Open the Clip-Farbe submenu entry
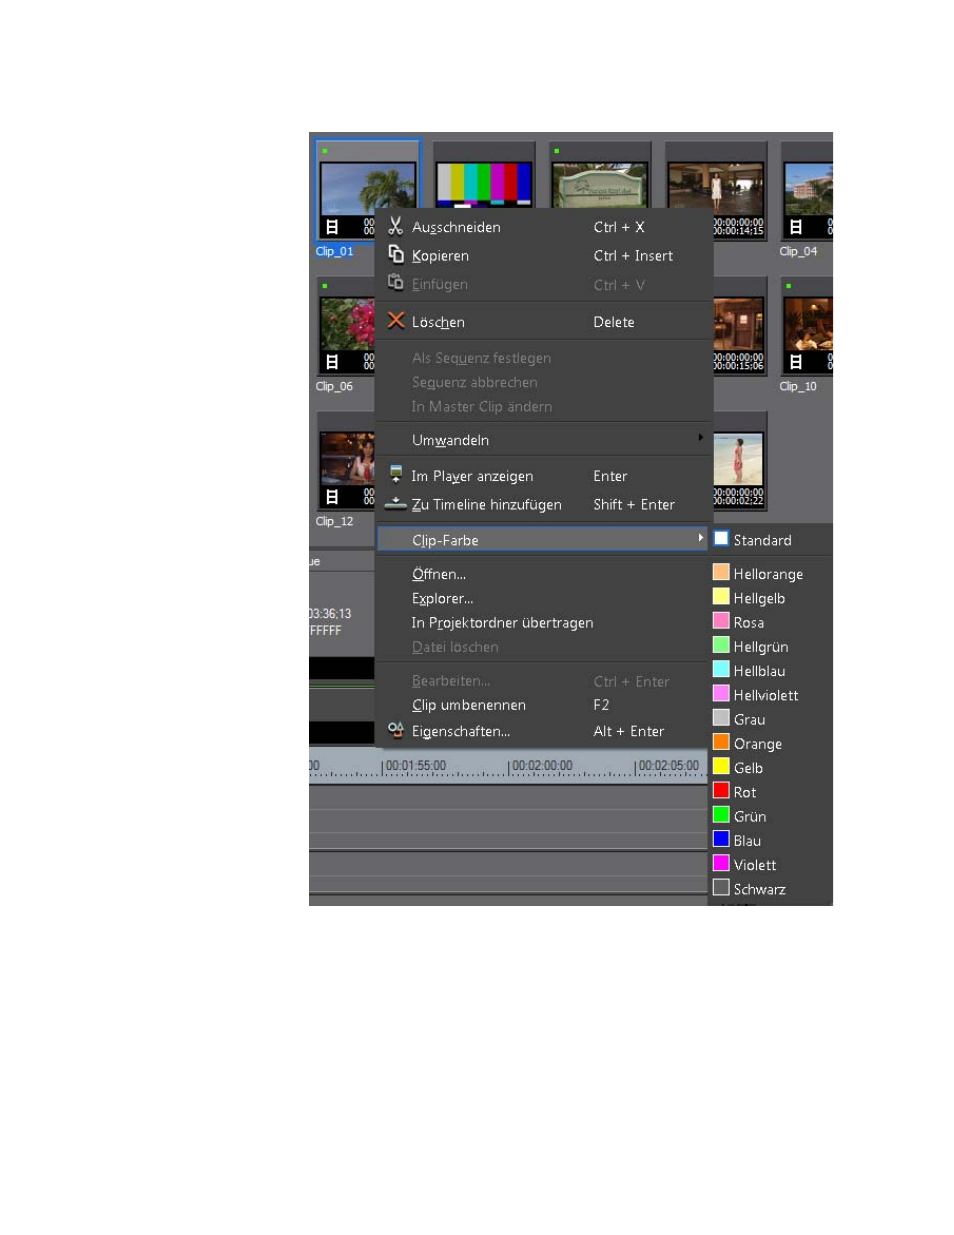The image size is (954, 1235). pyautogui.click(x=543, y=540)
